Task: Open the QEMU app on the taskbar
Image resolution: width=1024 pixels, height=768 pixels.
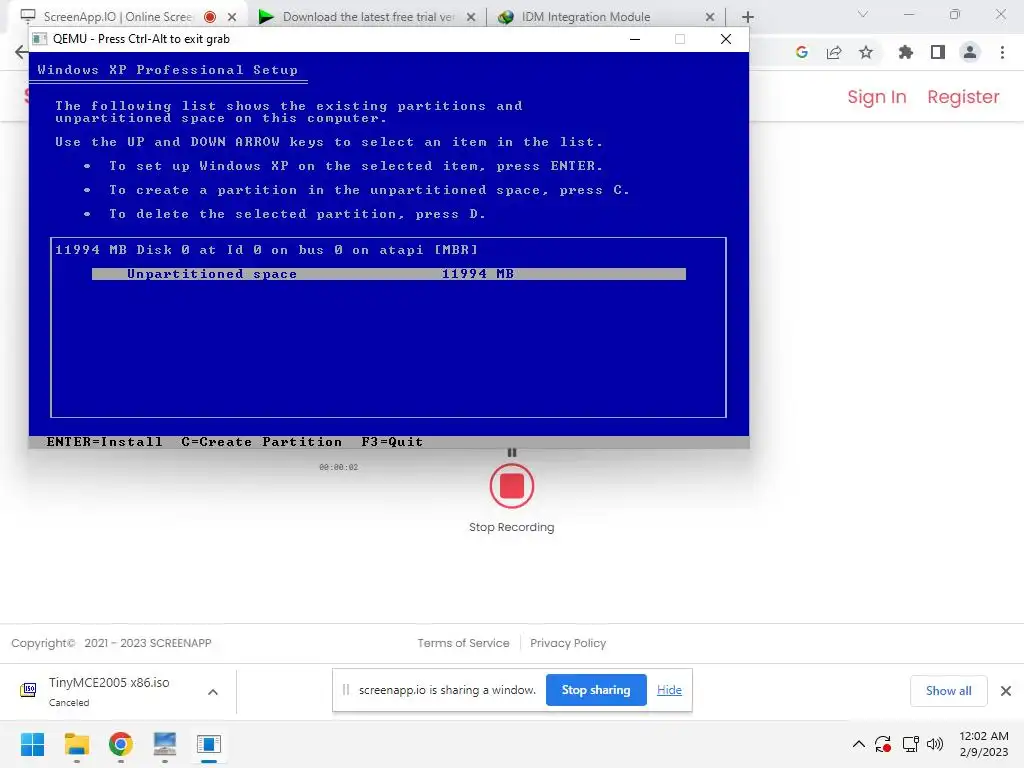Action: (x=209, y=744)
